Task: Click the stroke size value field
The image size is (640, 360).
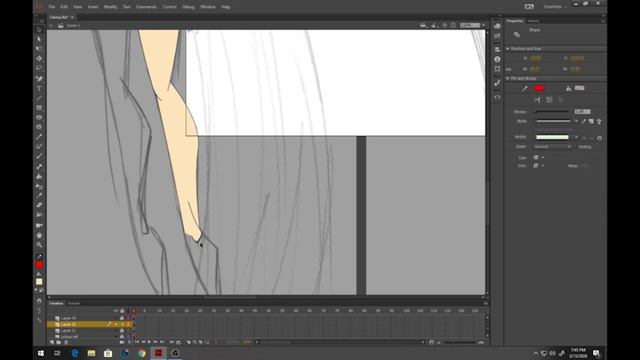Action: (x=582, y=111)
